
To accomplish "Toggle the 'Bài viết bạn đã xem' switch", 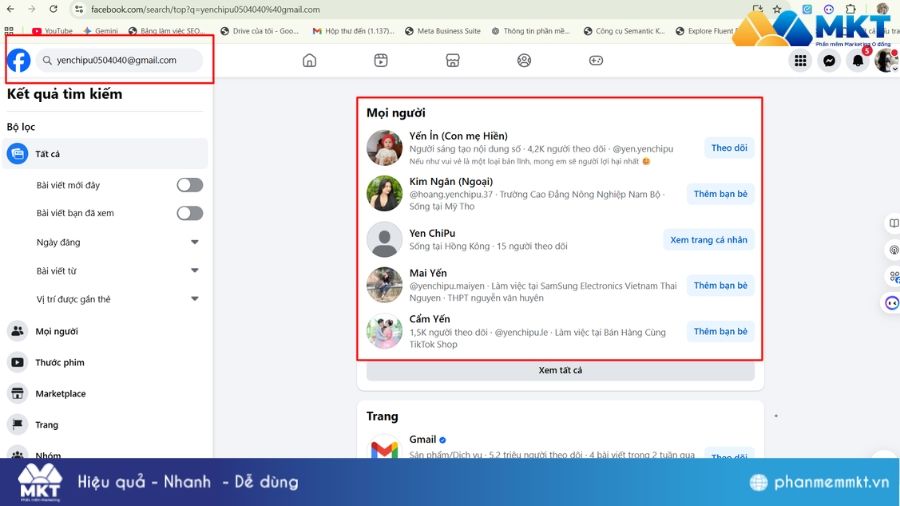I will pyautogui.click(x=190, y=213).
